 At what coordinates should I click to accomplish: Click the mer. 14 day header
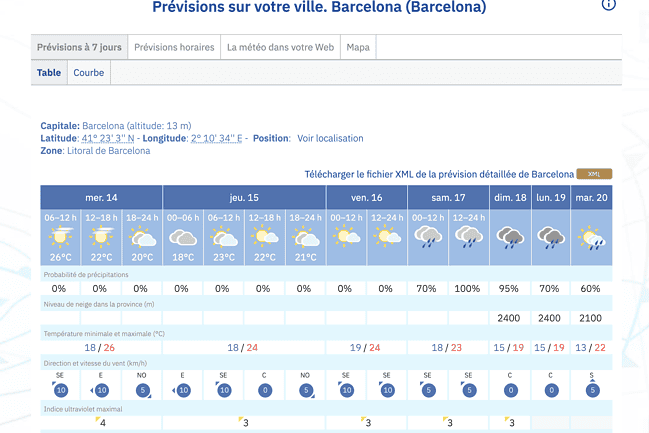click(x=101, y=197)
